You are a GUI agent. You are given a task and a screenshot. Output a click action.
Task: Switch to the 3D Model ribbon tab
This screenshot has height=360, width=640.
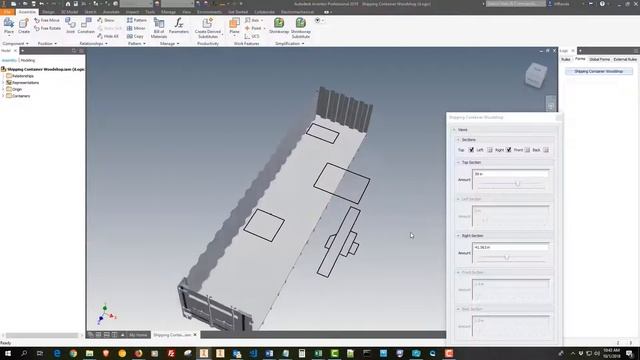tap(69, 12)
